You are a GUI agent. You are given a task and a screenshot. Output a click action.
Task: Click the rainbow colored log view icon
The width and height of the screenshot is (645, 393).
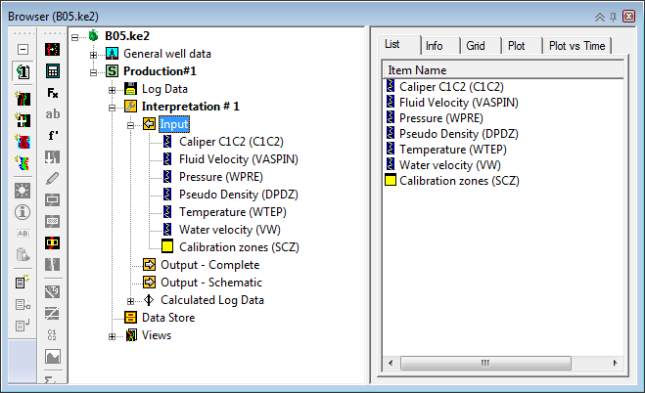(x=23, y=163)
